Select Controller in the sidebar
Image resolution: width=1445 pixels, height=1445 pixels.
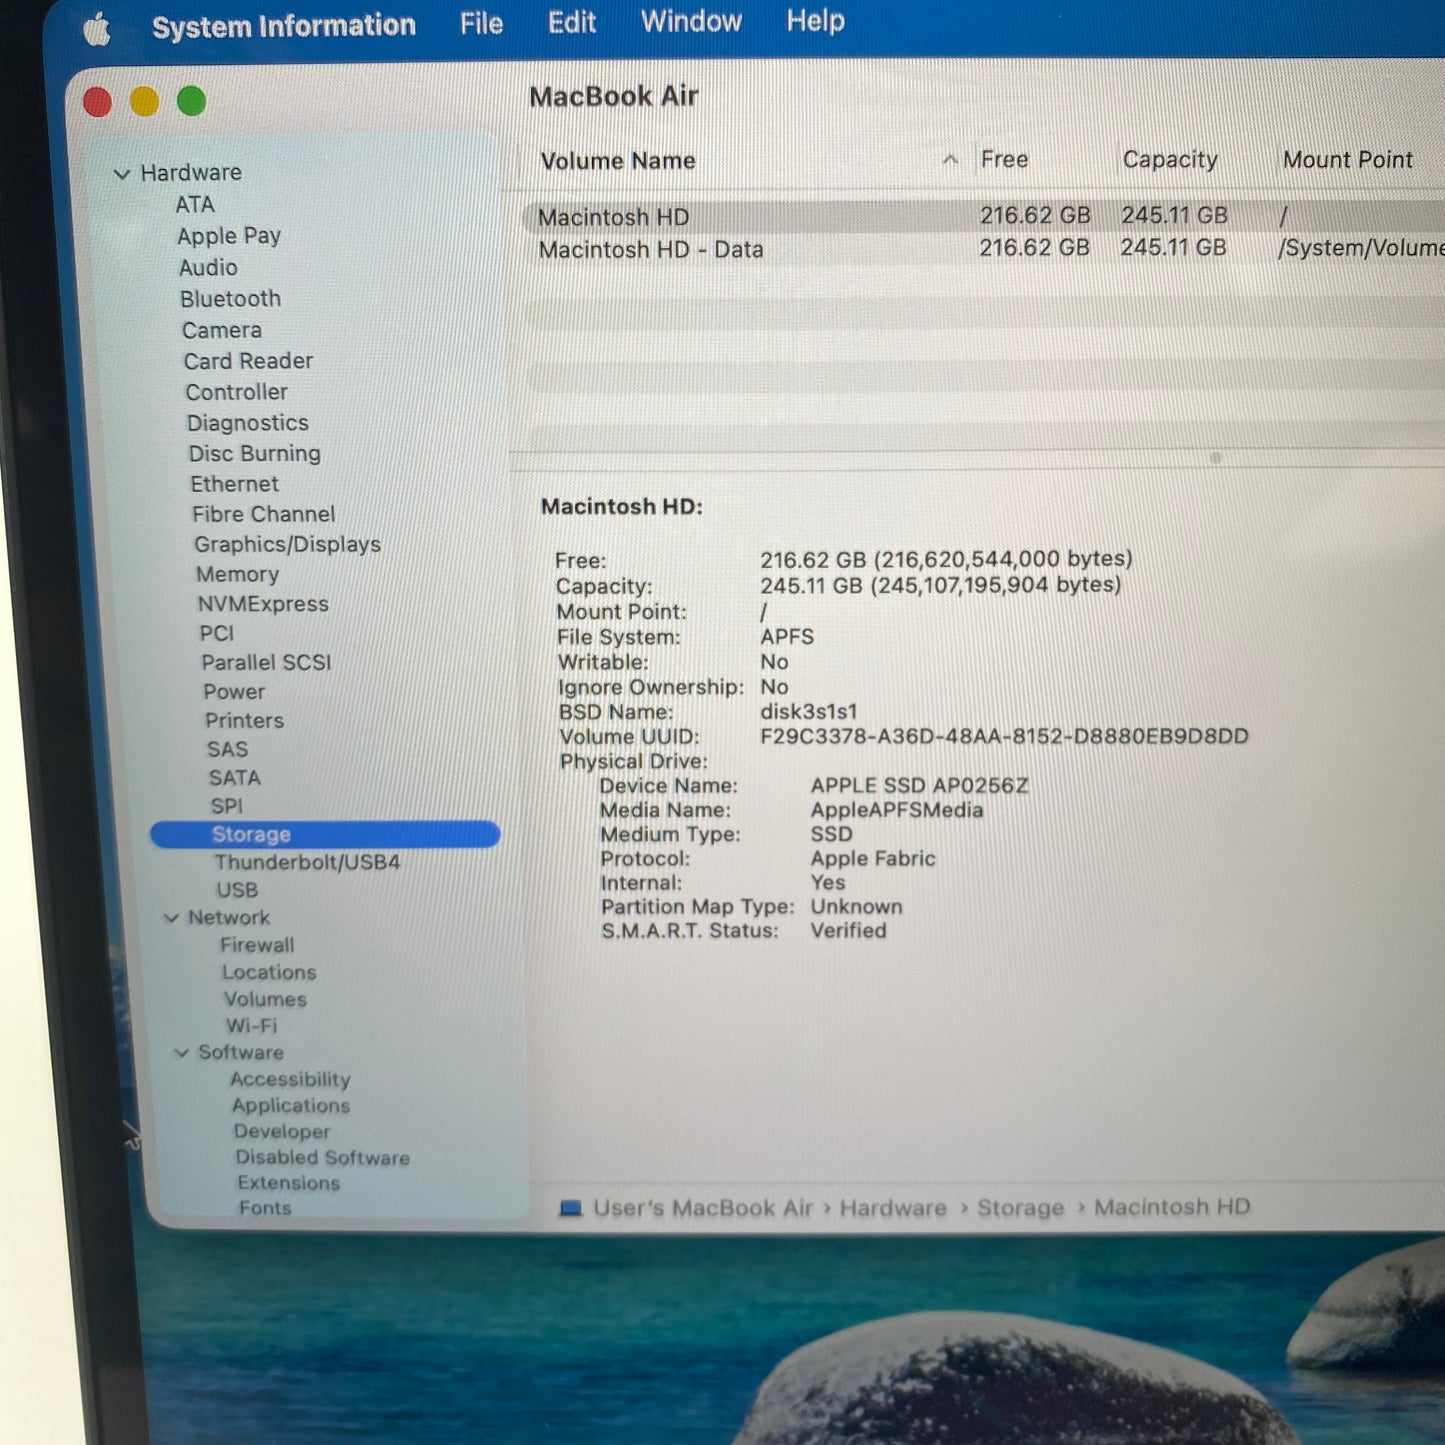click(x=237, y=392)
